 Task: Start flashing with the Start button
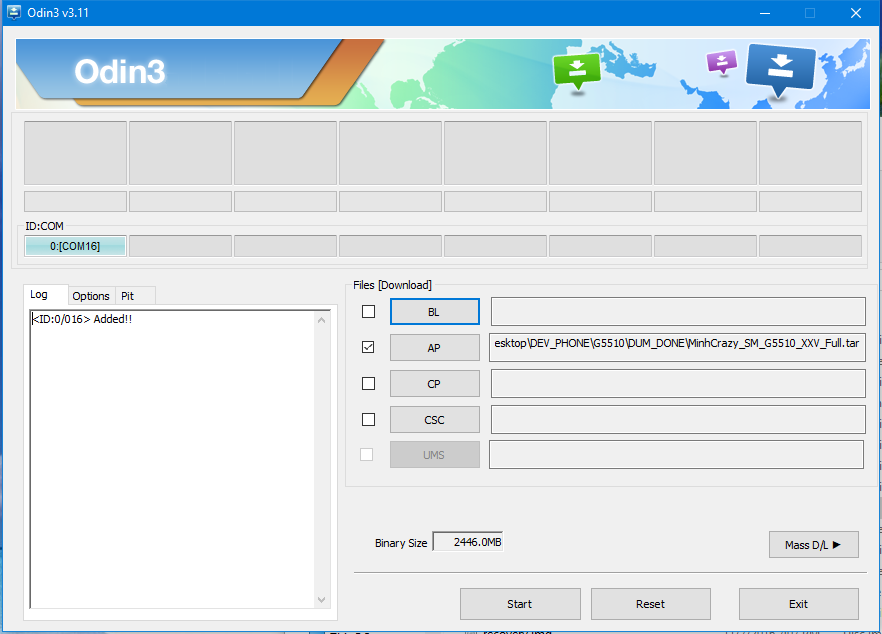tap(520, 604)
